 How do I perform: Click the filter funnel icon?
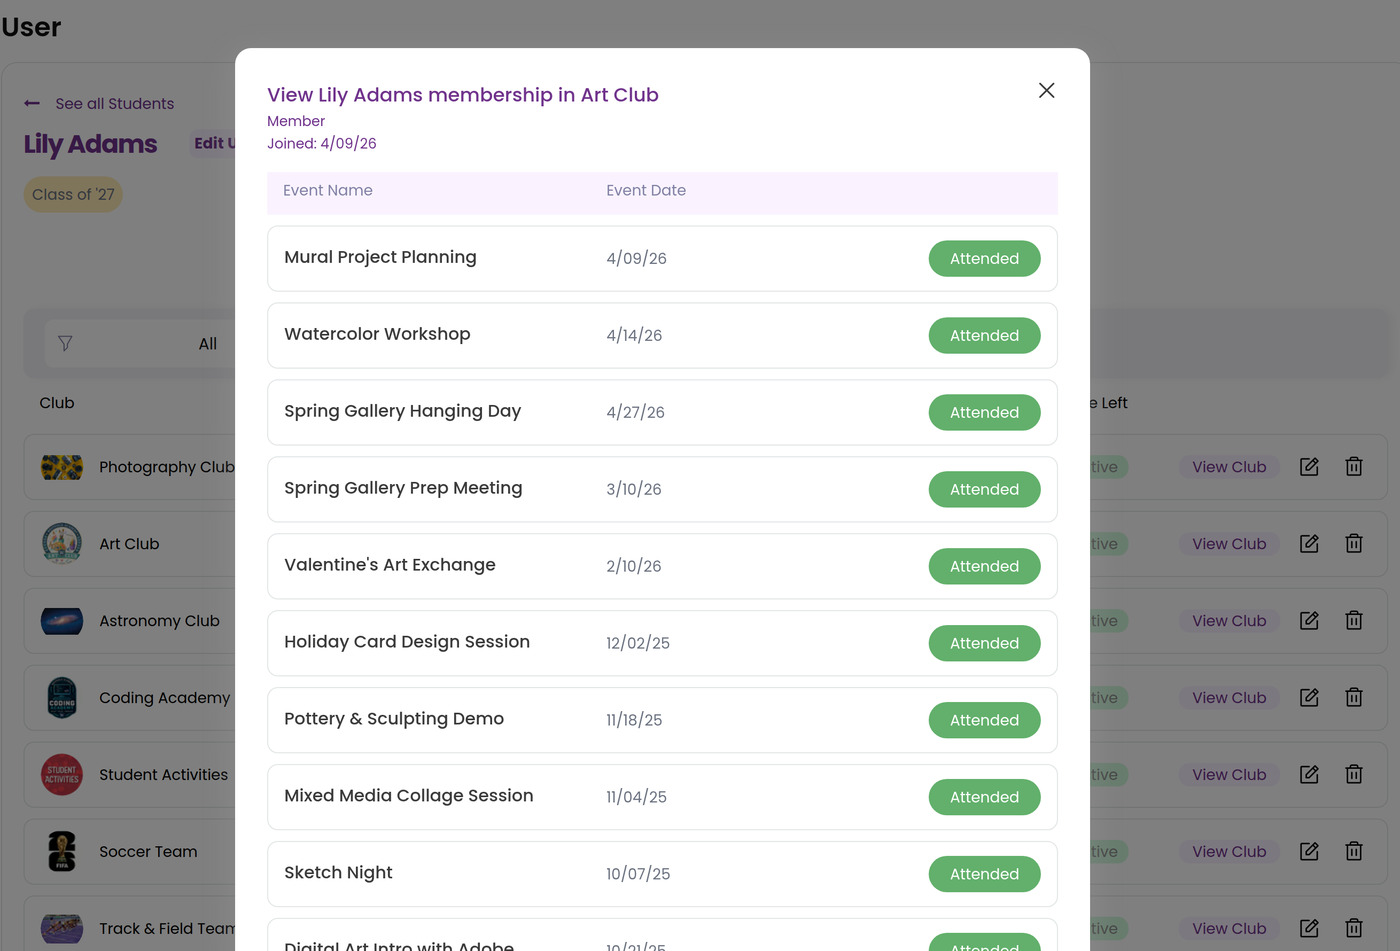(65, 343)
